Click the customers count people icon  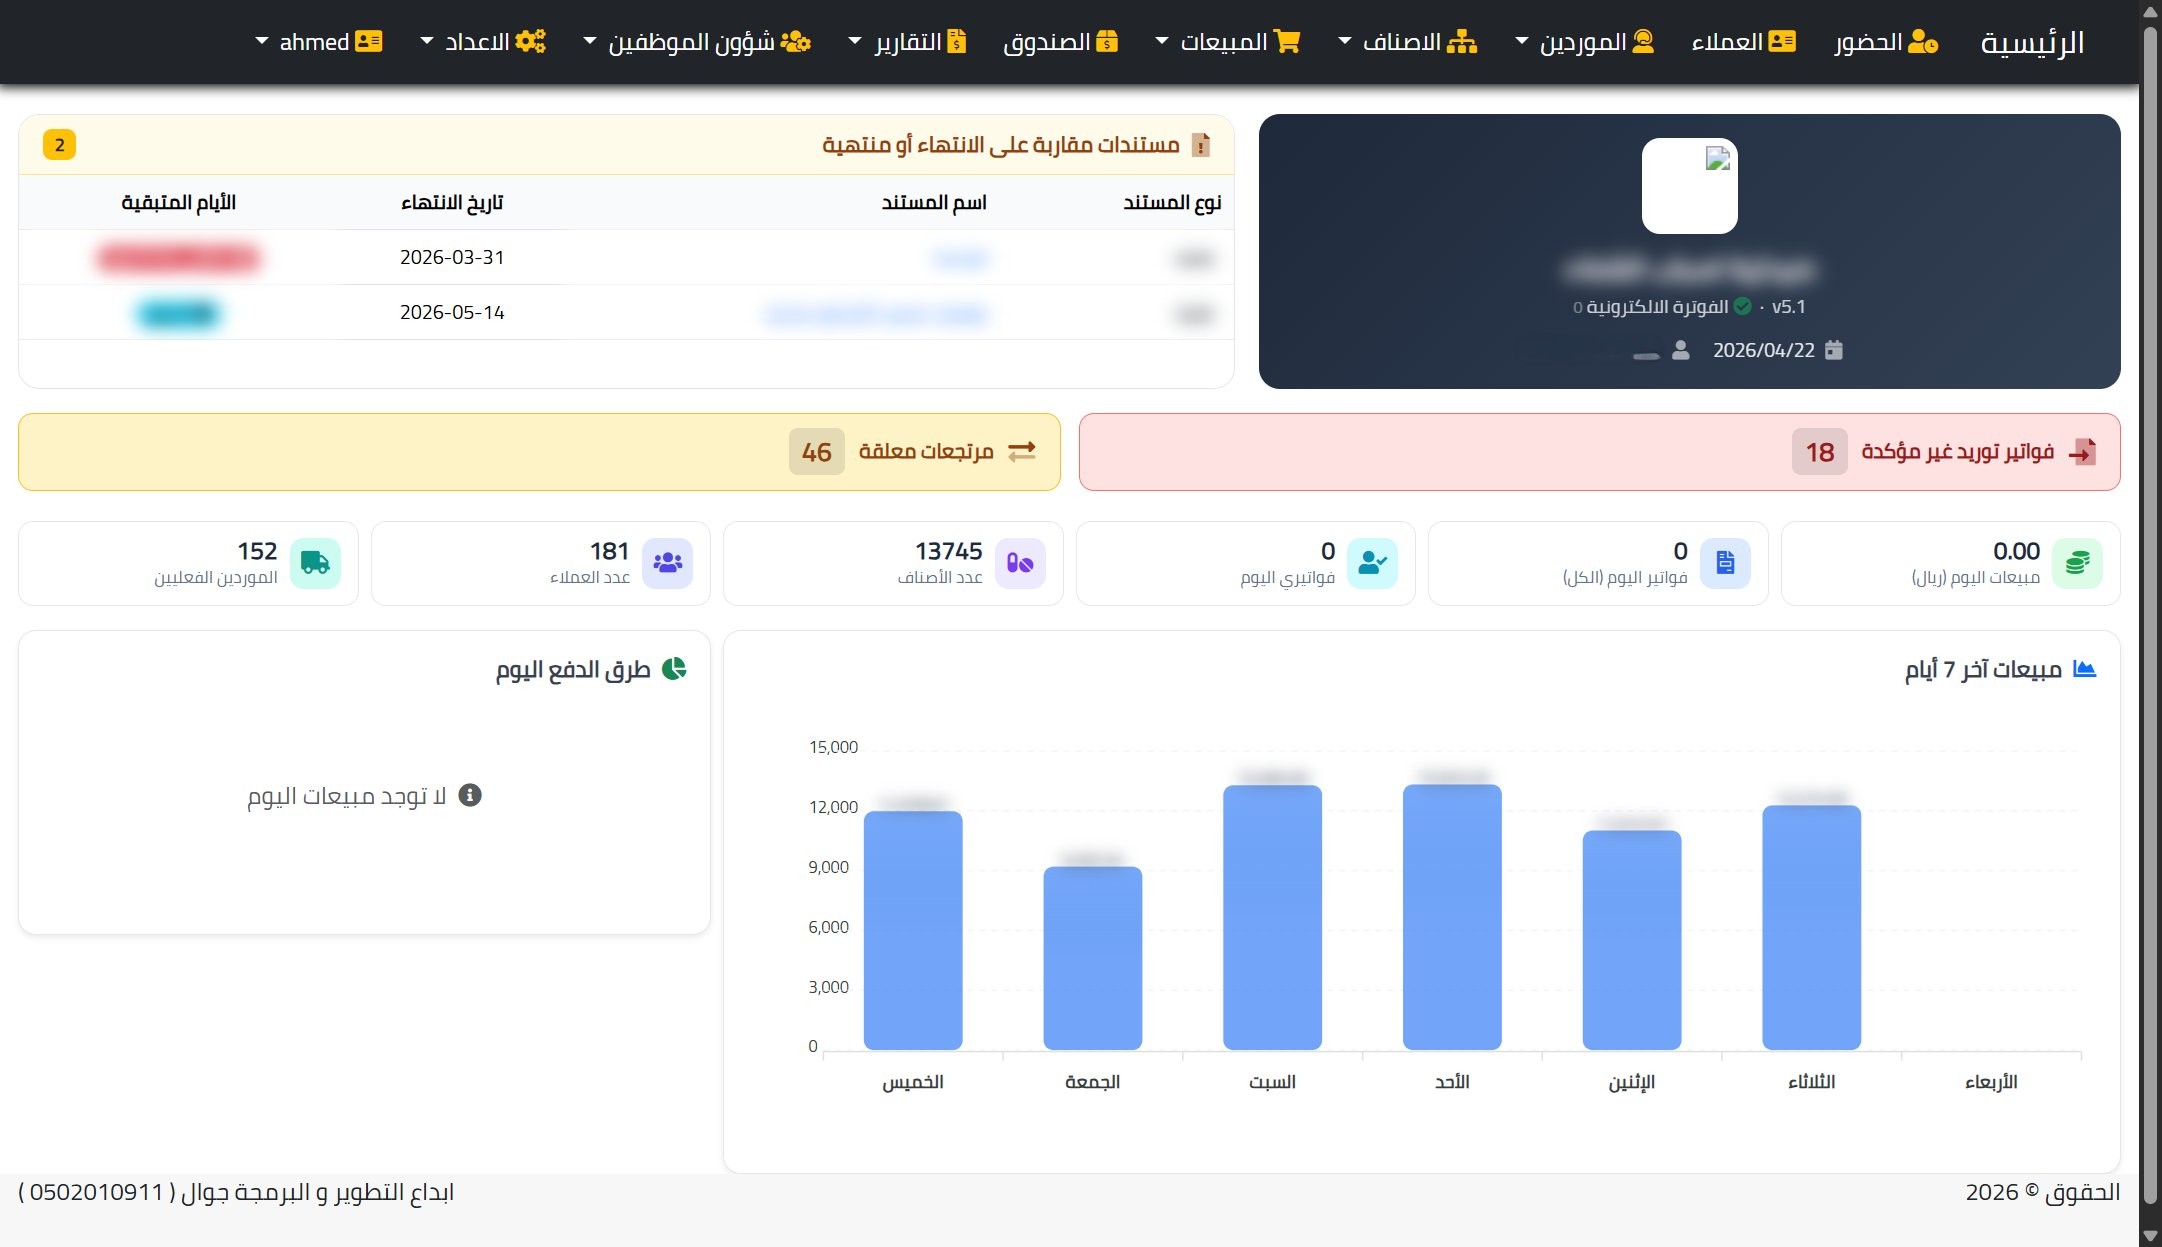pos(667,563)
